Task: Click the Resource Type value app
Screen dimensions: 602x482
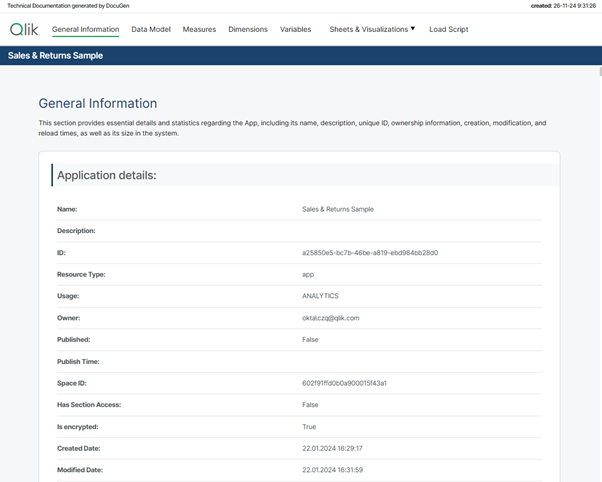Action: (308, 275)
